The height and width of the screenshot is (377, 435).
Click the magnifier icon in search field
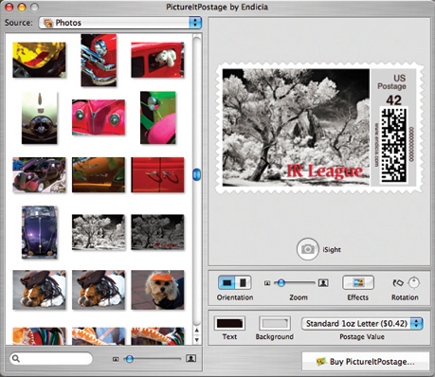[x=16, y=358]
